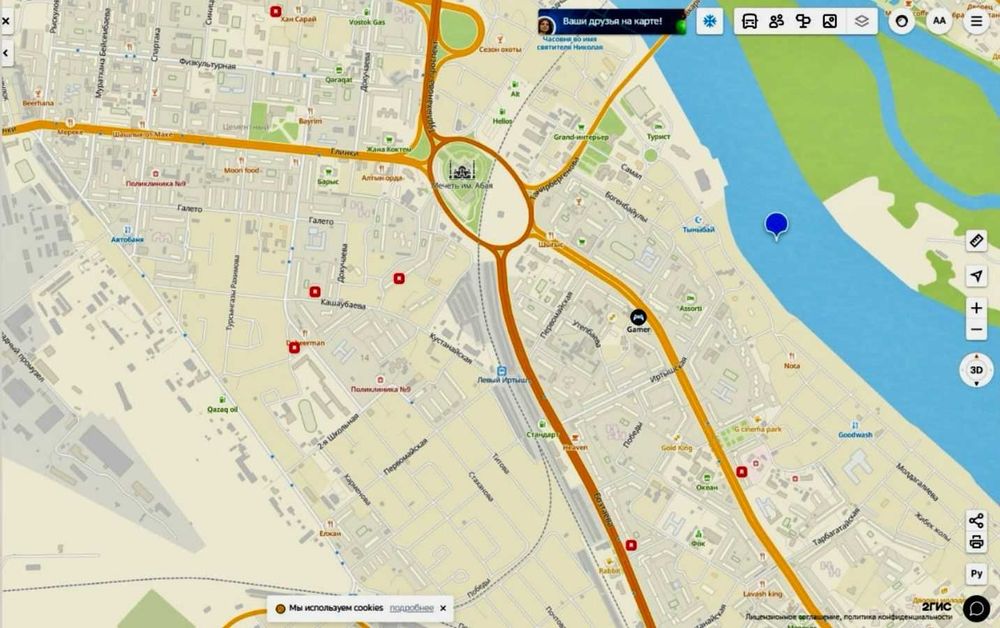Open the public transport layer

click(750, 22)
